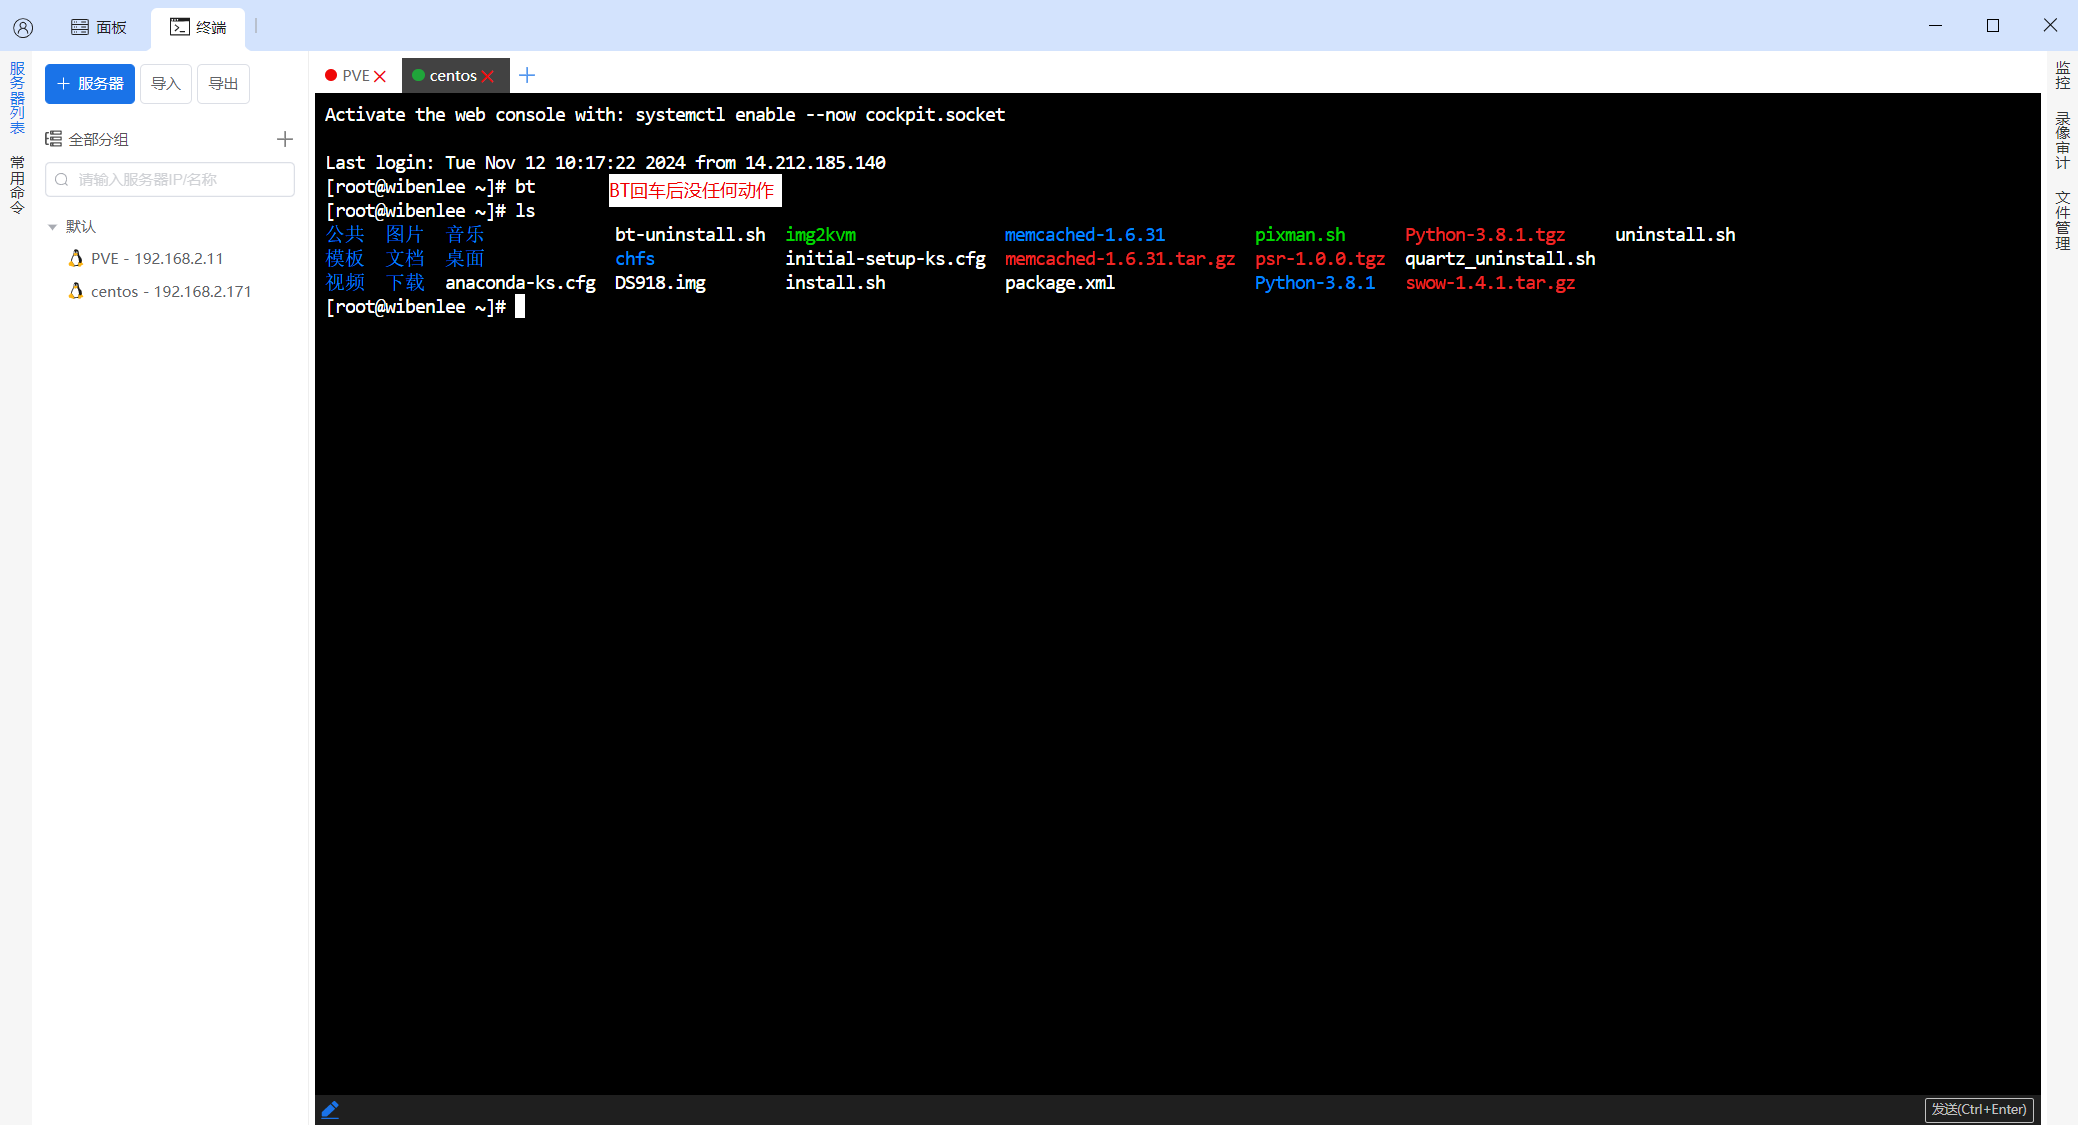Click the red status dot on PVE tab
The image size is (2078, 1125).
click(x=331, y=76)
